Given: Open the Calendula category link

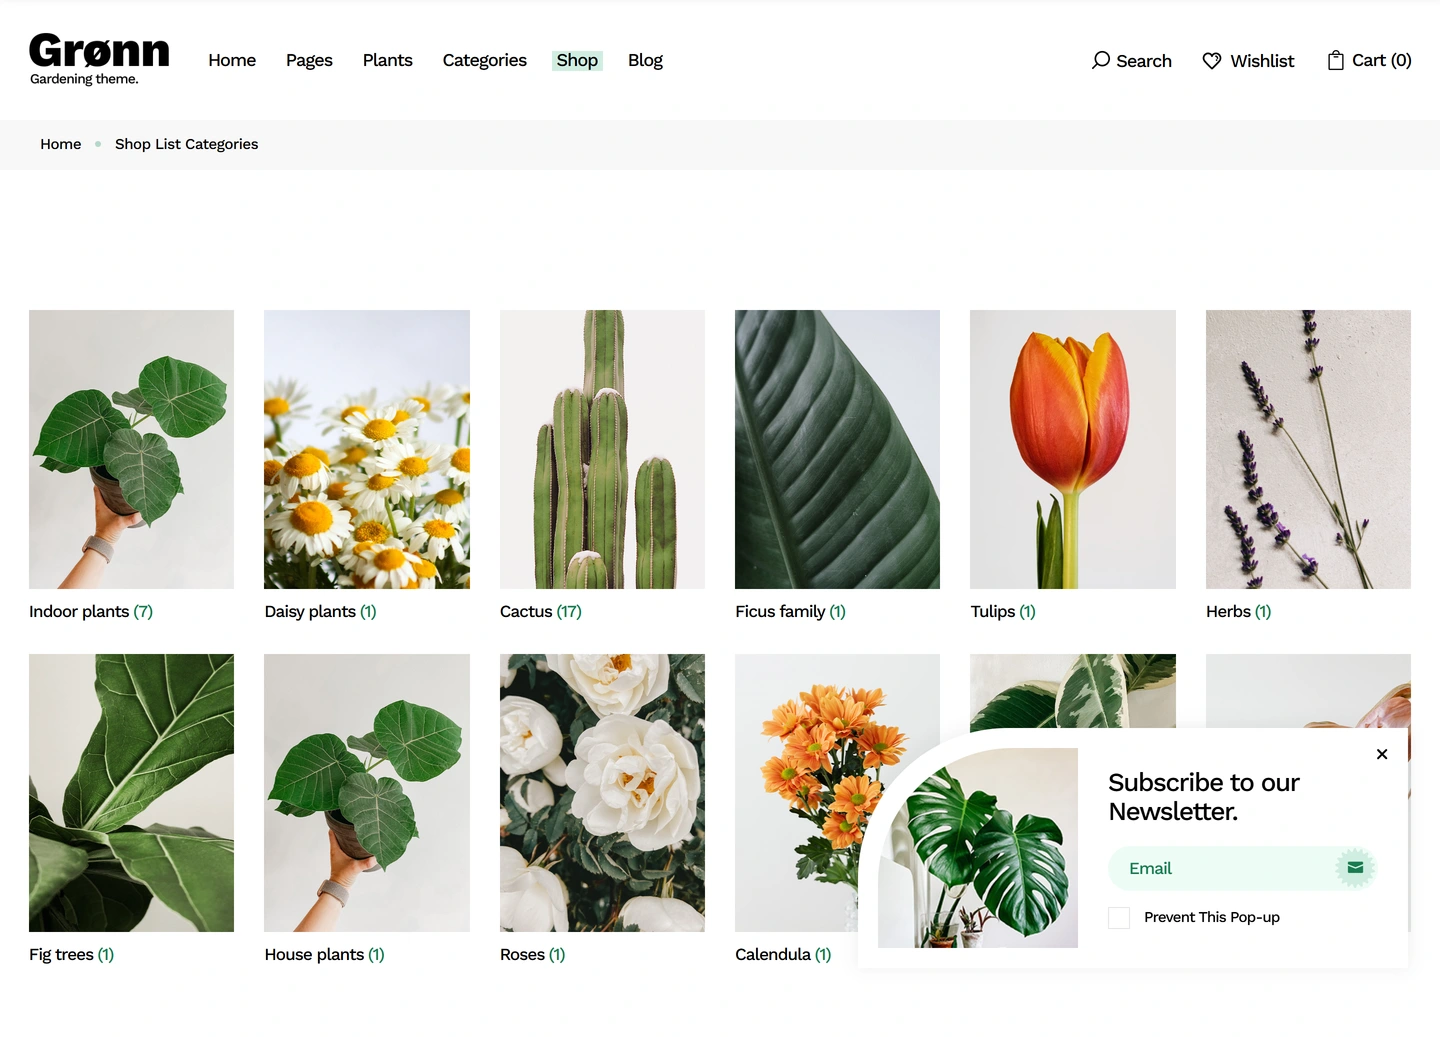Looking at the screenshot, I should (783, 954).
